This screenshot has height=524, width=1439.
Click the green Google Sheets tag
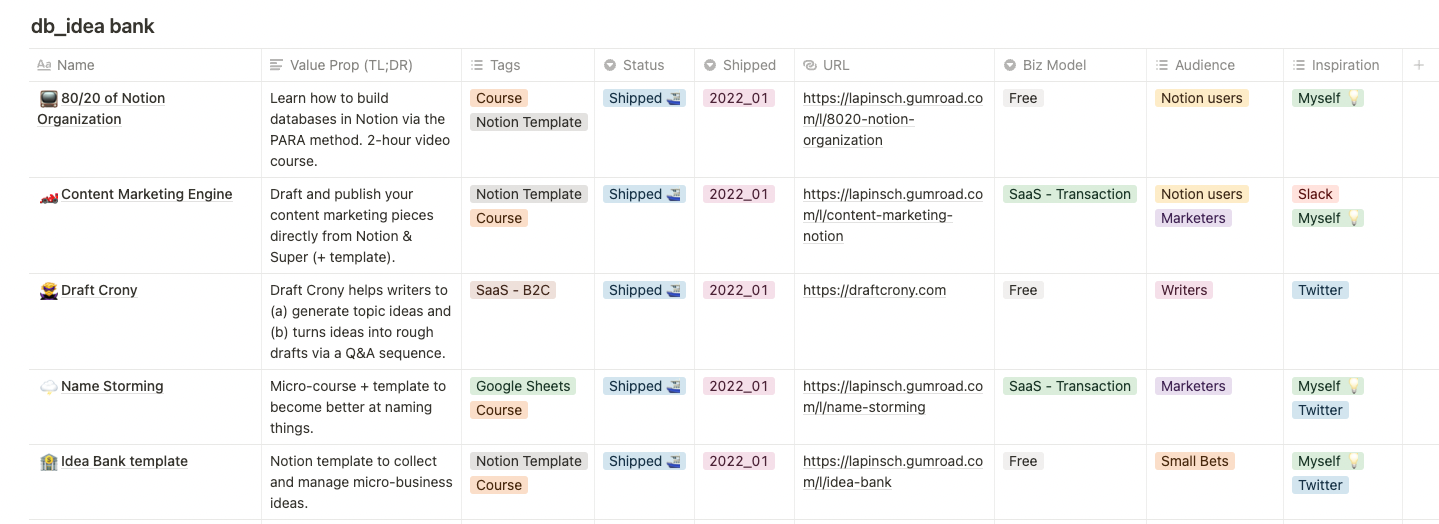click(523, 387)
